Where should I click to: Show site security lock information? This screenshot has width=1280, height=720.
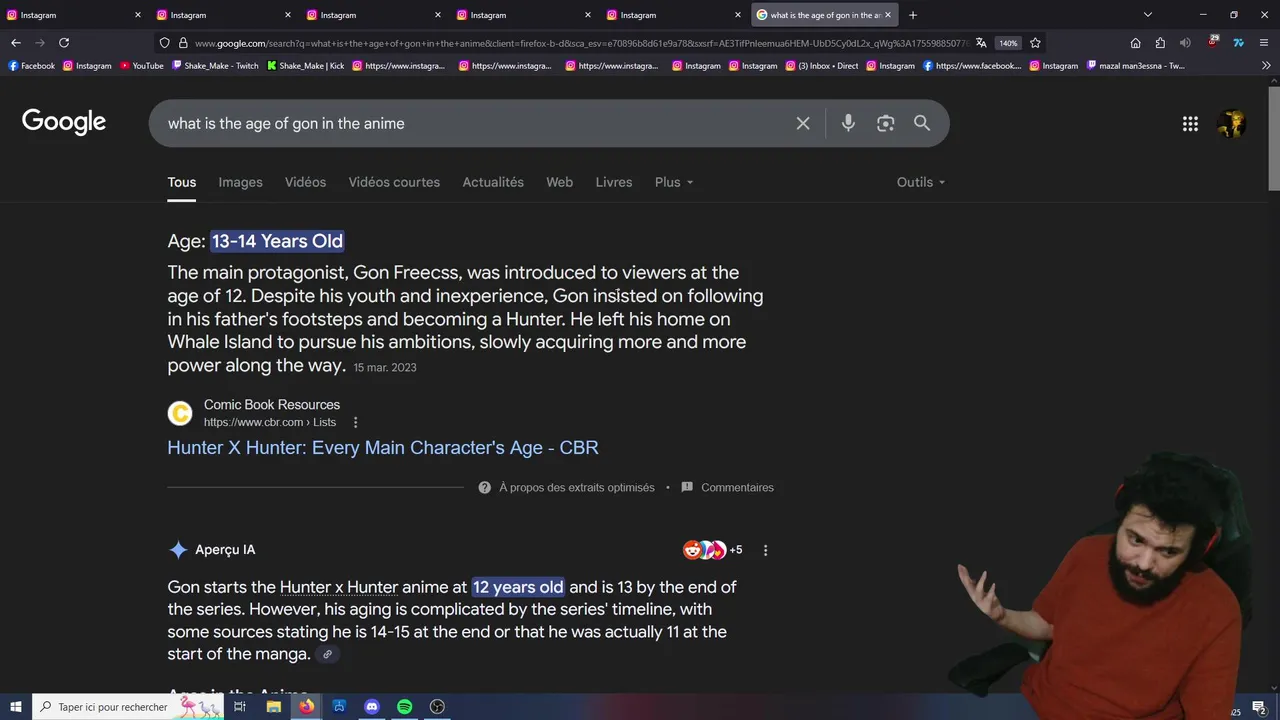point(183,43)
